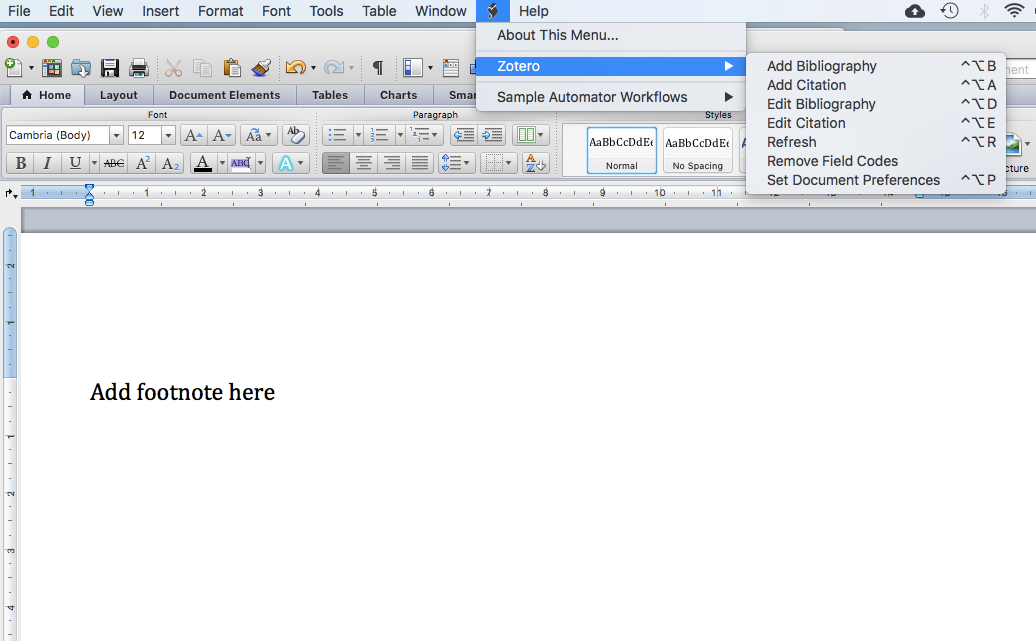This screenshot has height=641, width=1036.
Task: Open the template gallery icon
Action: pyautogui.click(x=52, y=67)
